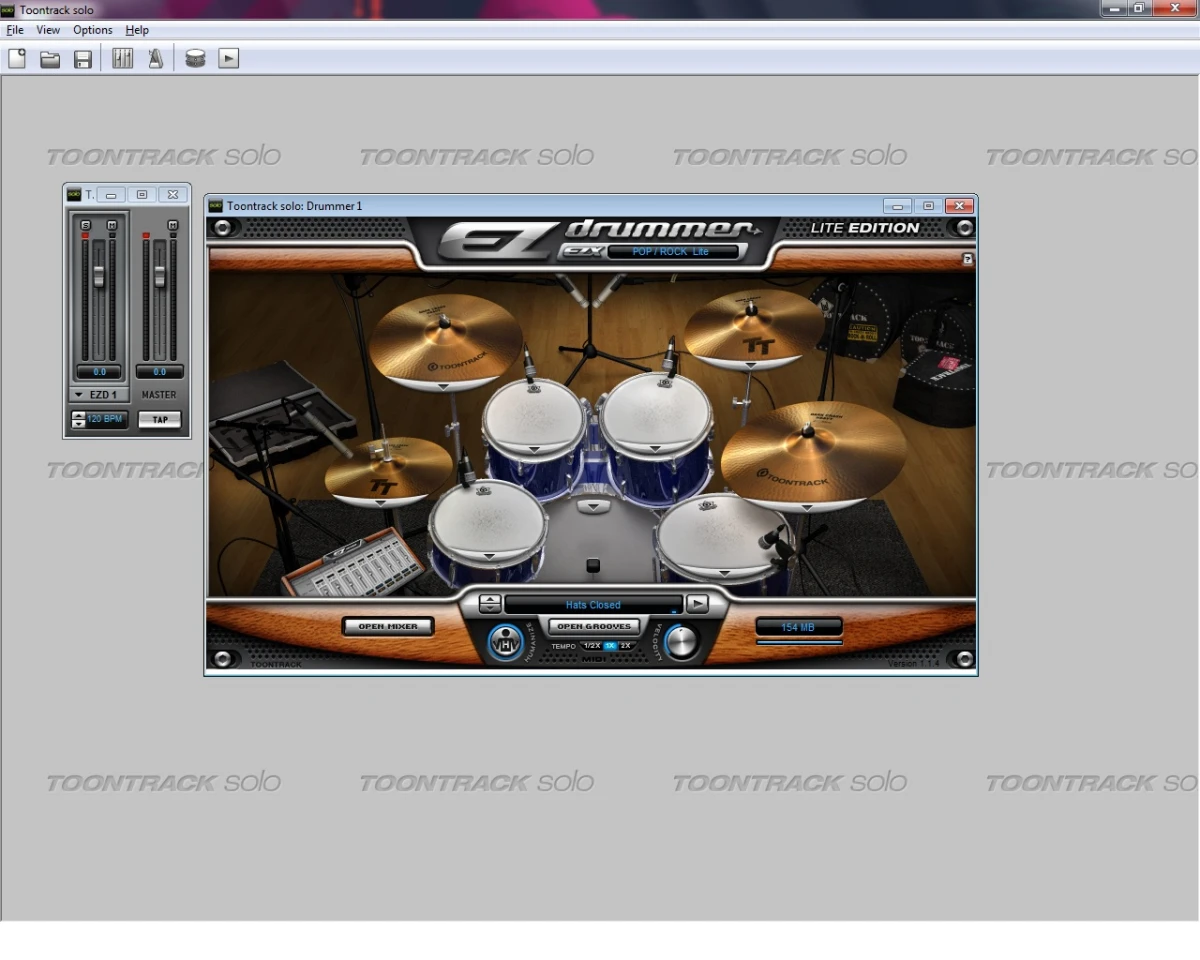
Task: Set tempo to 1X
Action: [x=610, y=646]
